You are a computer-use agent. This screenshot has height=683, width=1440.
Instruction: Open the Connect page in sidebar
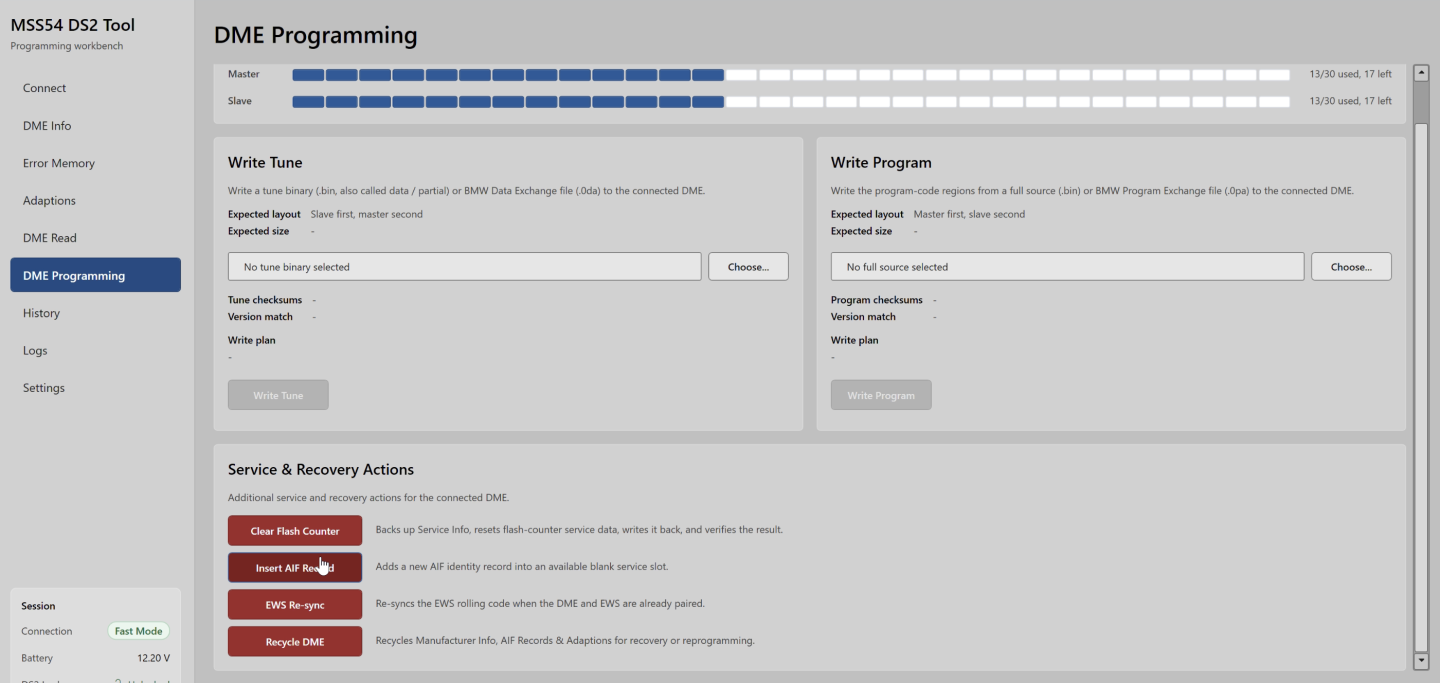tap(95, 88)
